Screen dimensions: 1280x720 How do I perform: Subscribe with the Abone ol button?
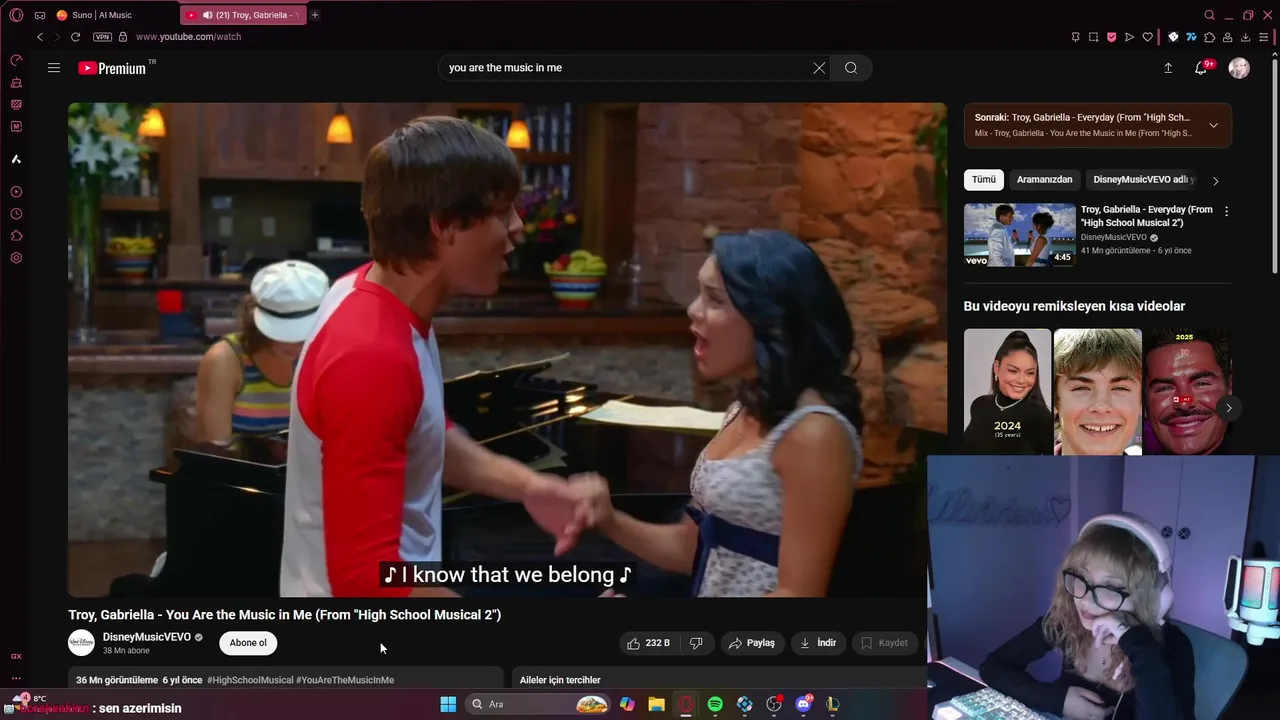pyautogui.click(x=248, y=643)
